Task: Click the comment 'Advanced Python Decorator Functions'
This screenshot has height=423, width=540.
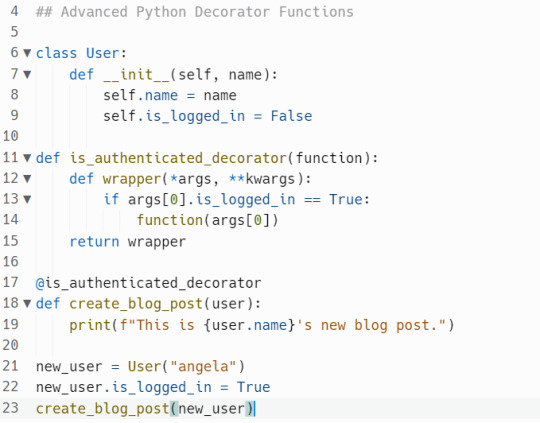Action: click(x=207, y=12)
